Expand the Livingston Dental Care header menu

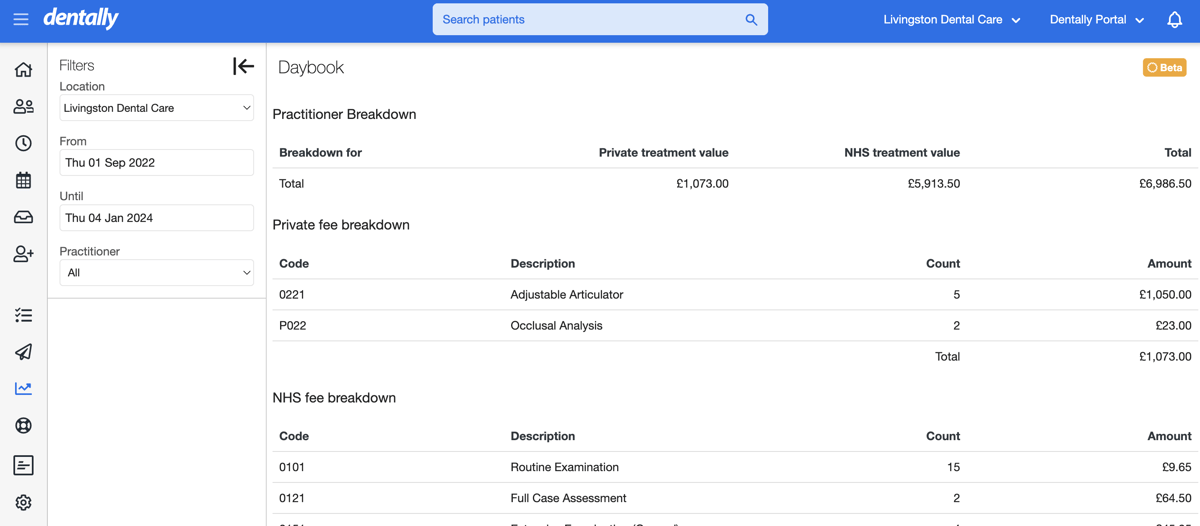[x=951, y=20]
